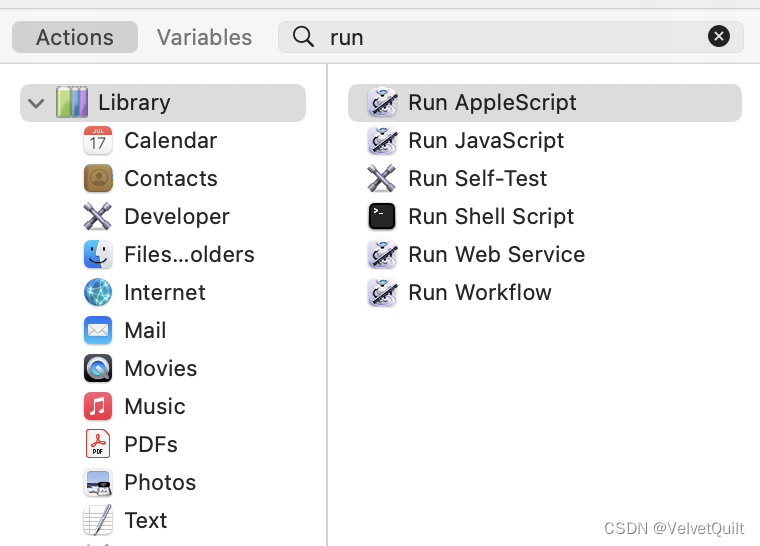The image size is (760, 546).
Task: Click the Calendar icon in Library
Action: coord(98,141)
